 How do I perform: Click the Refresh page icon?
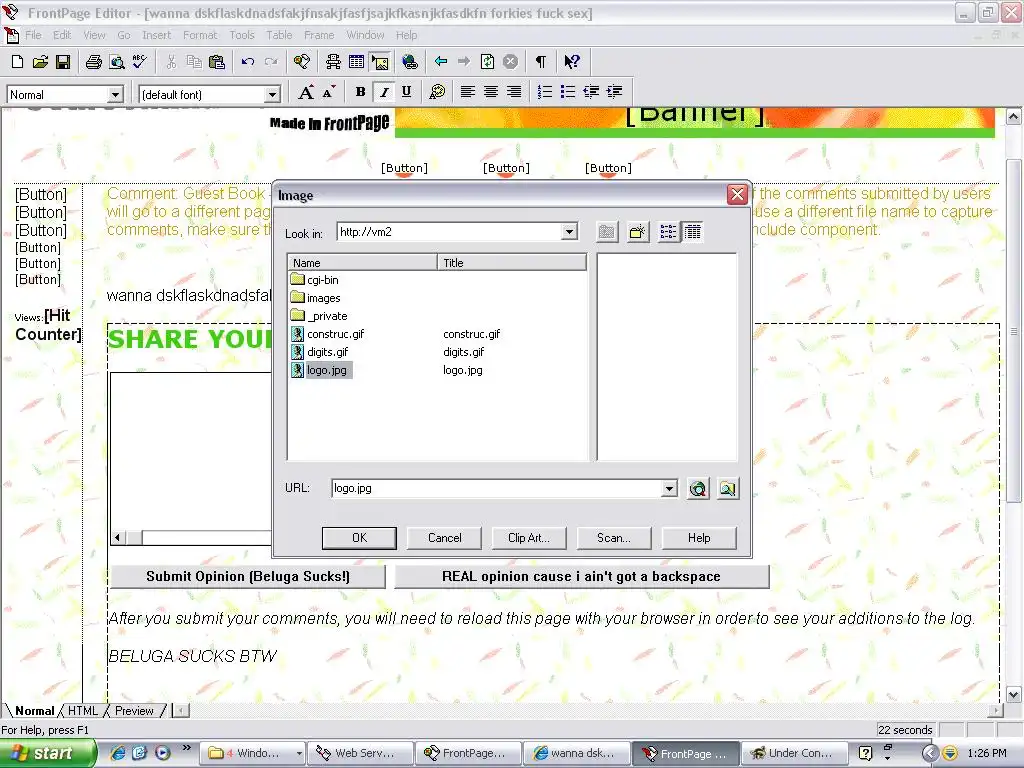pyautogui.click(x=488, y=62)
